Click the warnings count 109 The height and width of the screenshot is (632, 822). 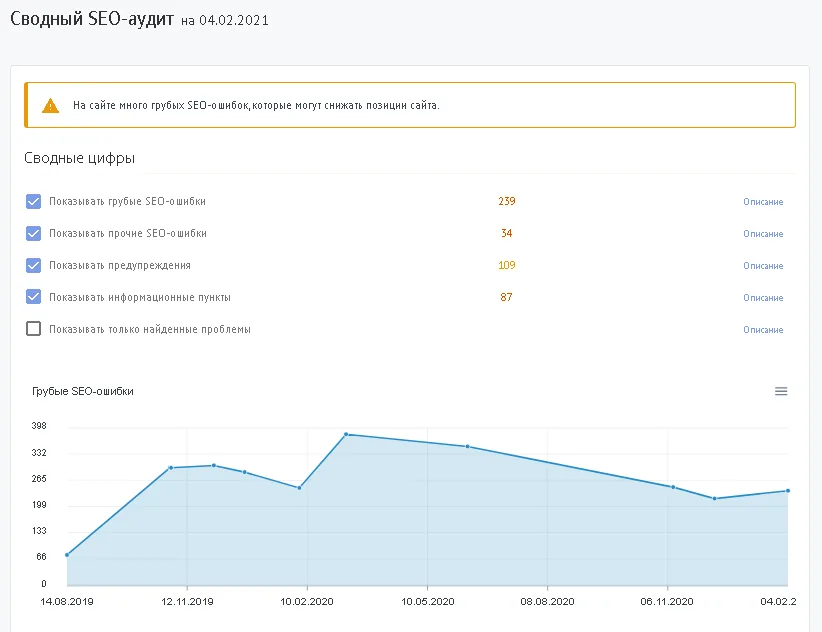coord(506,265)
